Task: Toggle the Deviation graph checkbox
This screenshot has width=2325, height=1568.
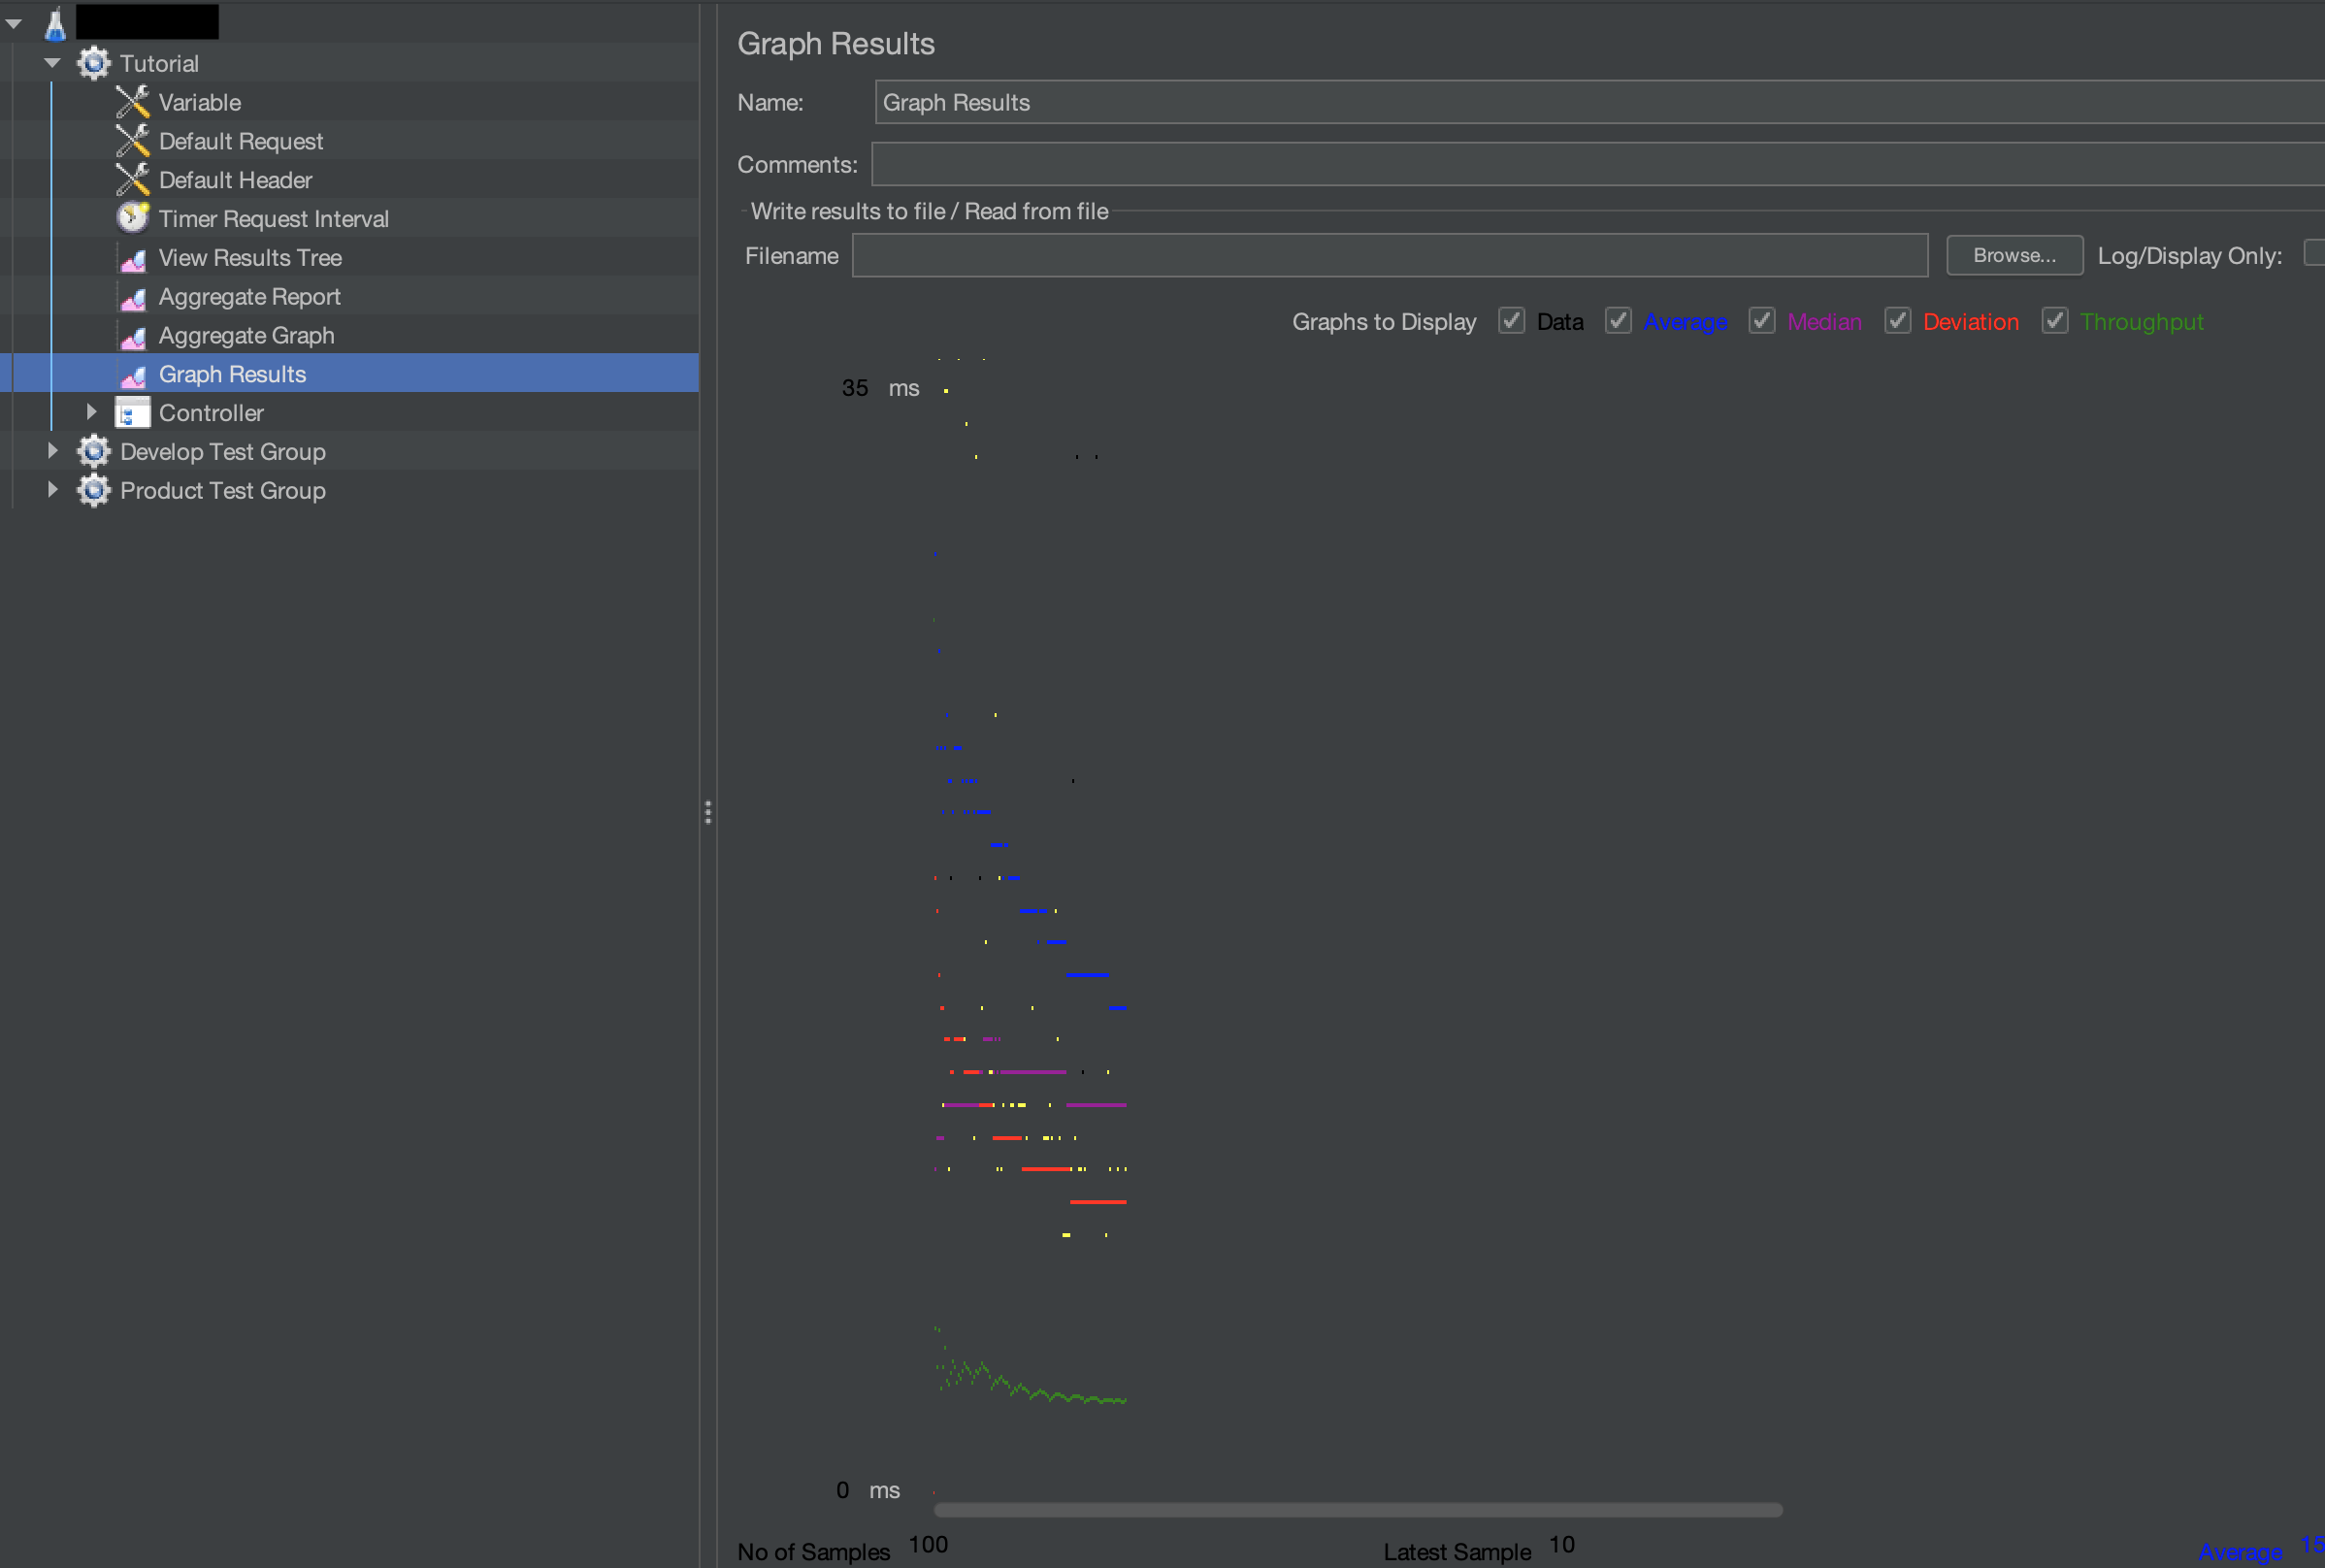Action: (1897, 321)
